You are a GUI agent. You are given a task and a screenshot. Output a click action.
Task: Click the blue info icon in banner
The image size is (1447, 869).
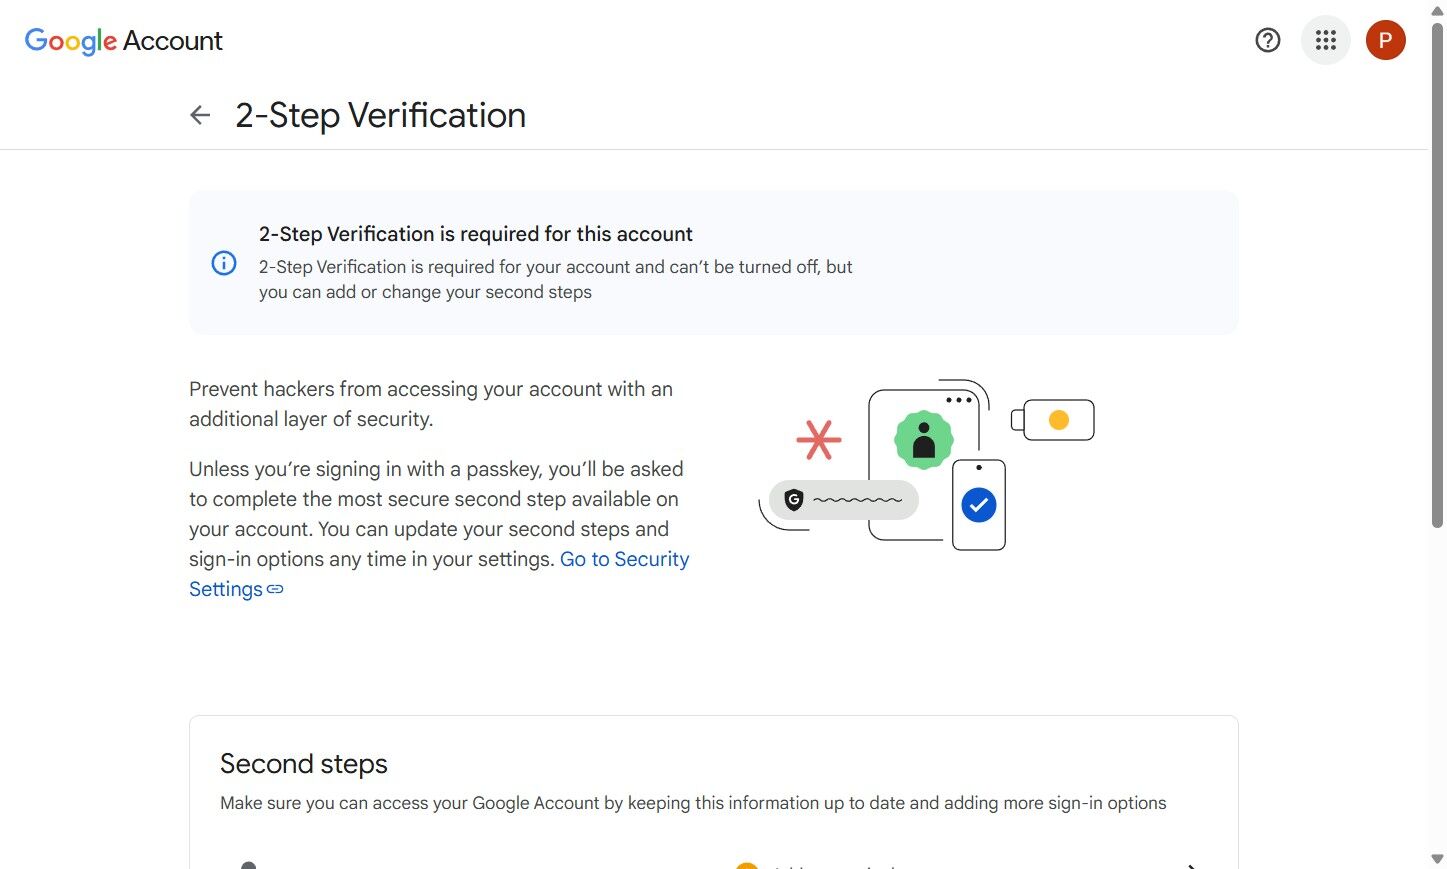pyautogui.click(x=224, y=263)
